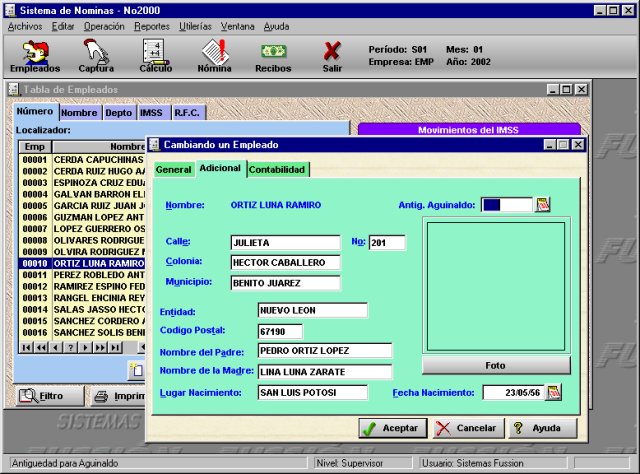Click the Nombre de la Madre field
The width and height of the screenshot is (640, 474).
tap(325, 372)
